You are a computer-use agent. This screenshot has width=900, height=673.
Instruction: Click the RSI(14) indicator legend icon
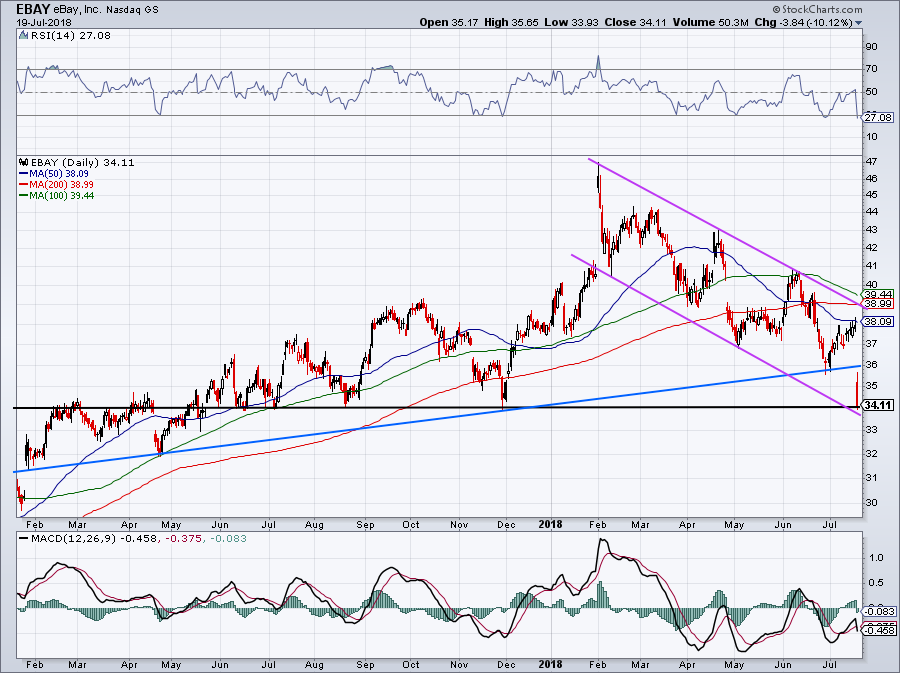tap(23, 36)
